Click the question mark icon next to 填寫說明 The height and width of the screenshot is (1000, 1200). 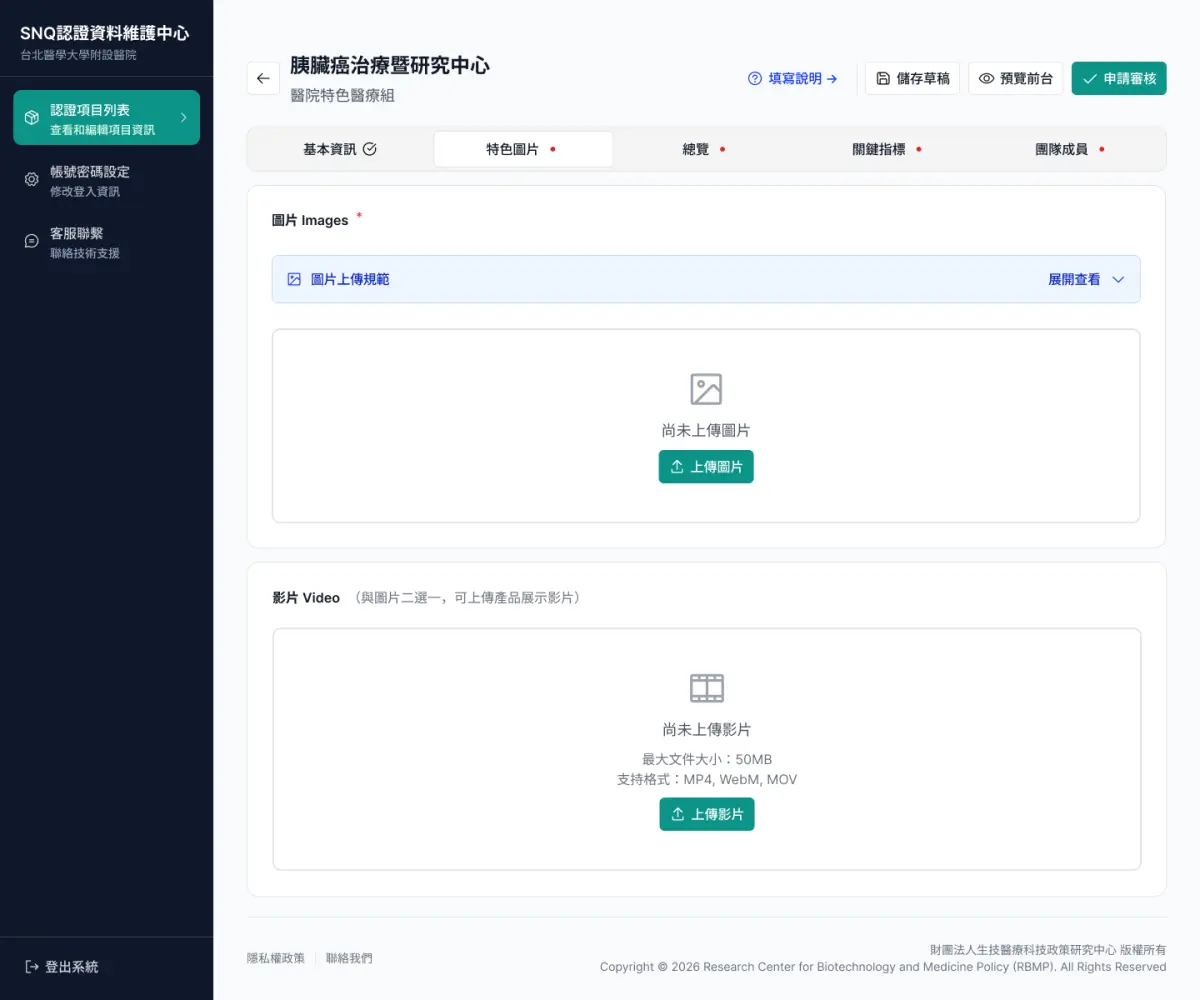(754, 78)
